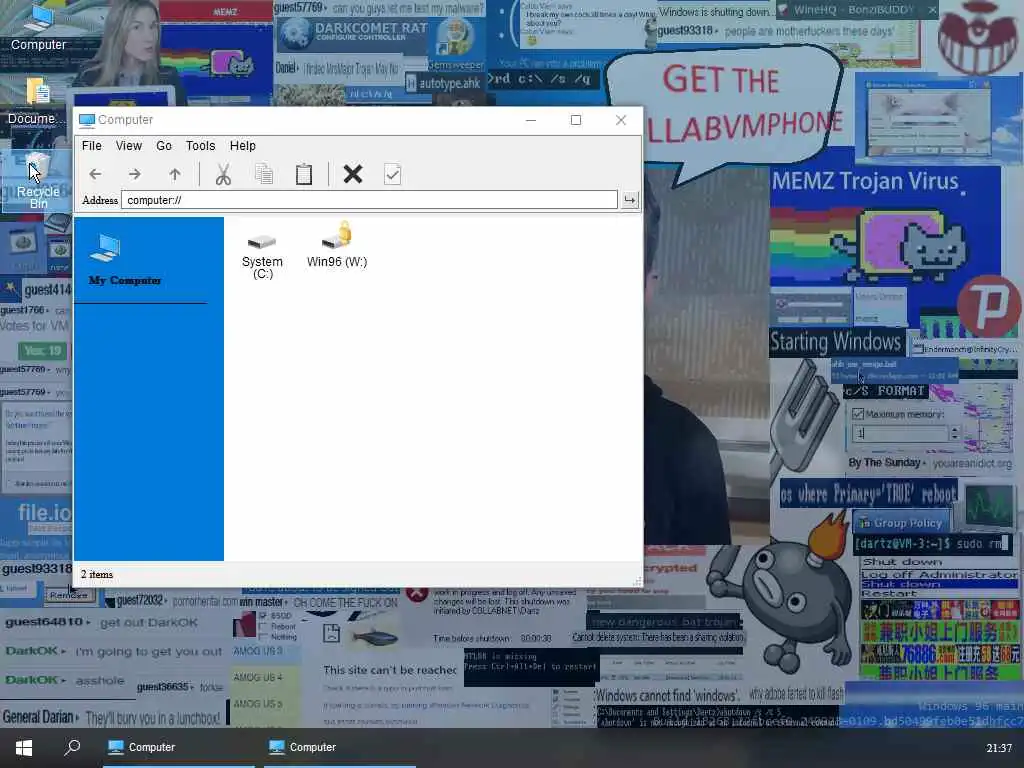Navigate up one folder level

[174, 174]
